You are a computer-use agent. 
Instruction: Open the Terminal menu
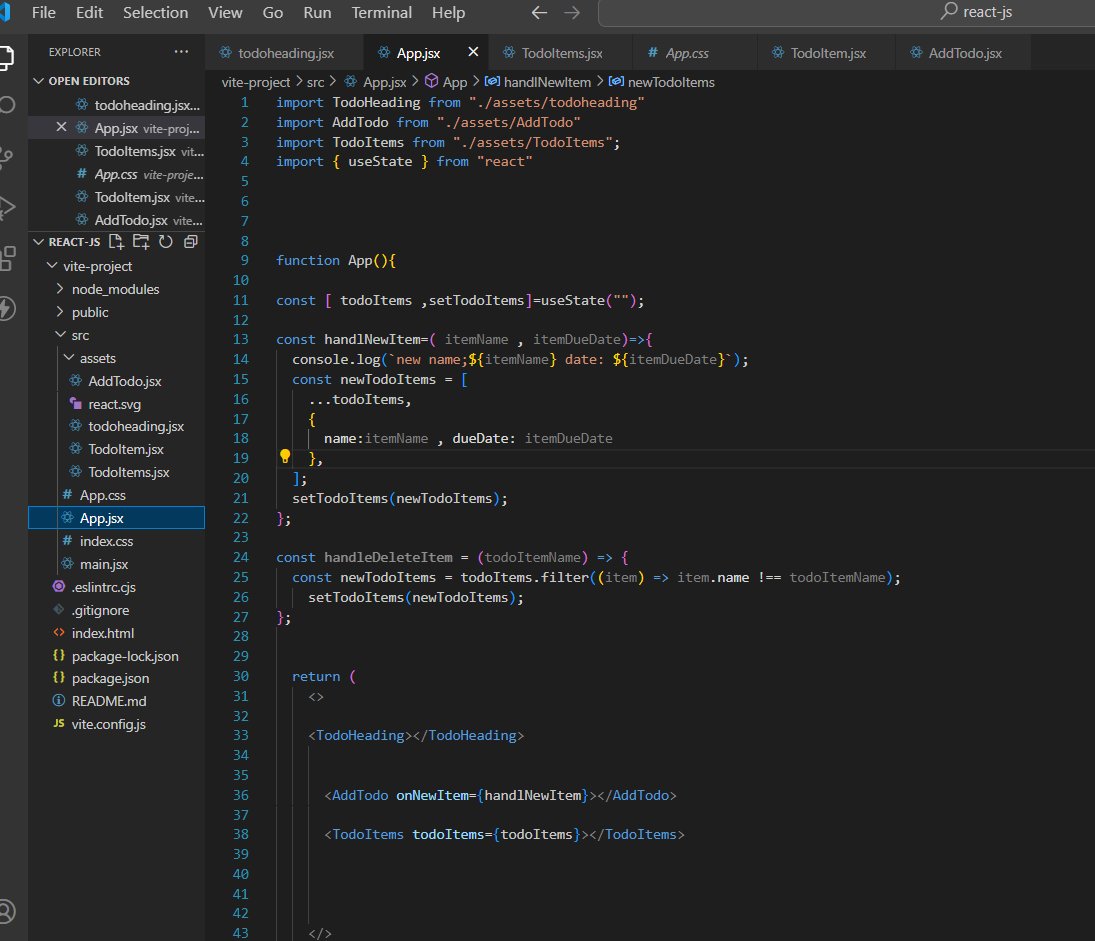(381, 13)
